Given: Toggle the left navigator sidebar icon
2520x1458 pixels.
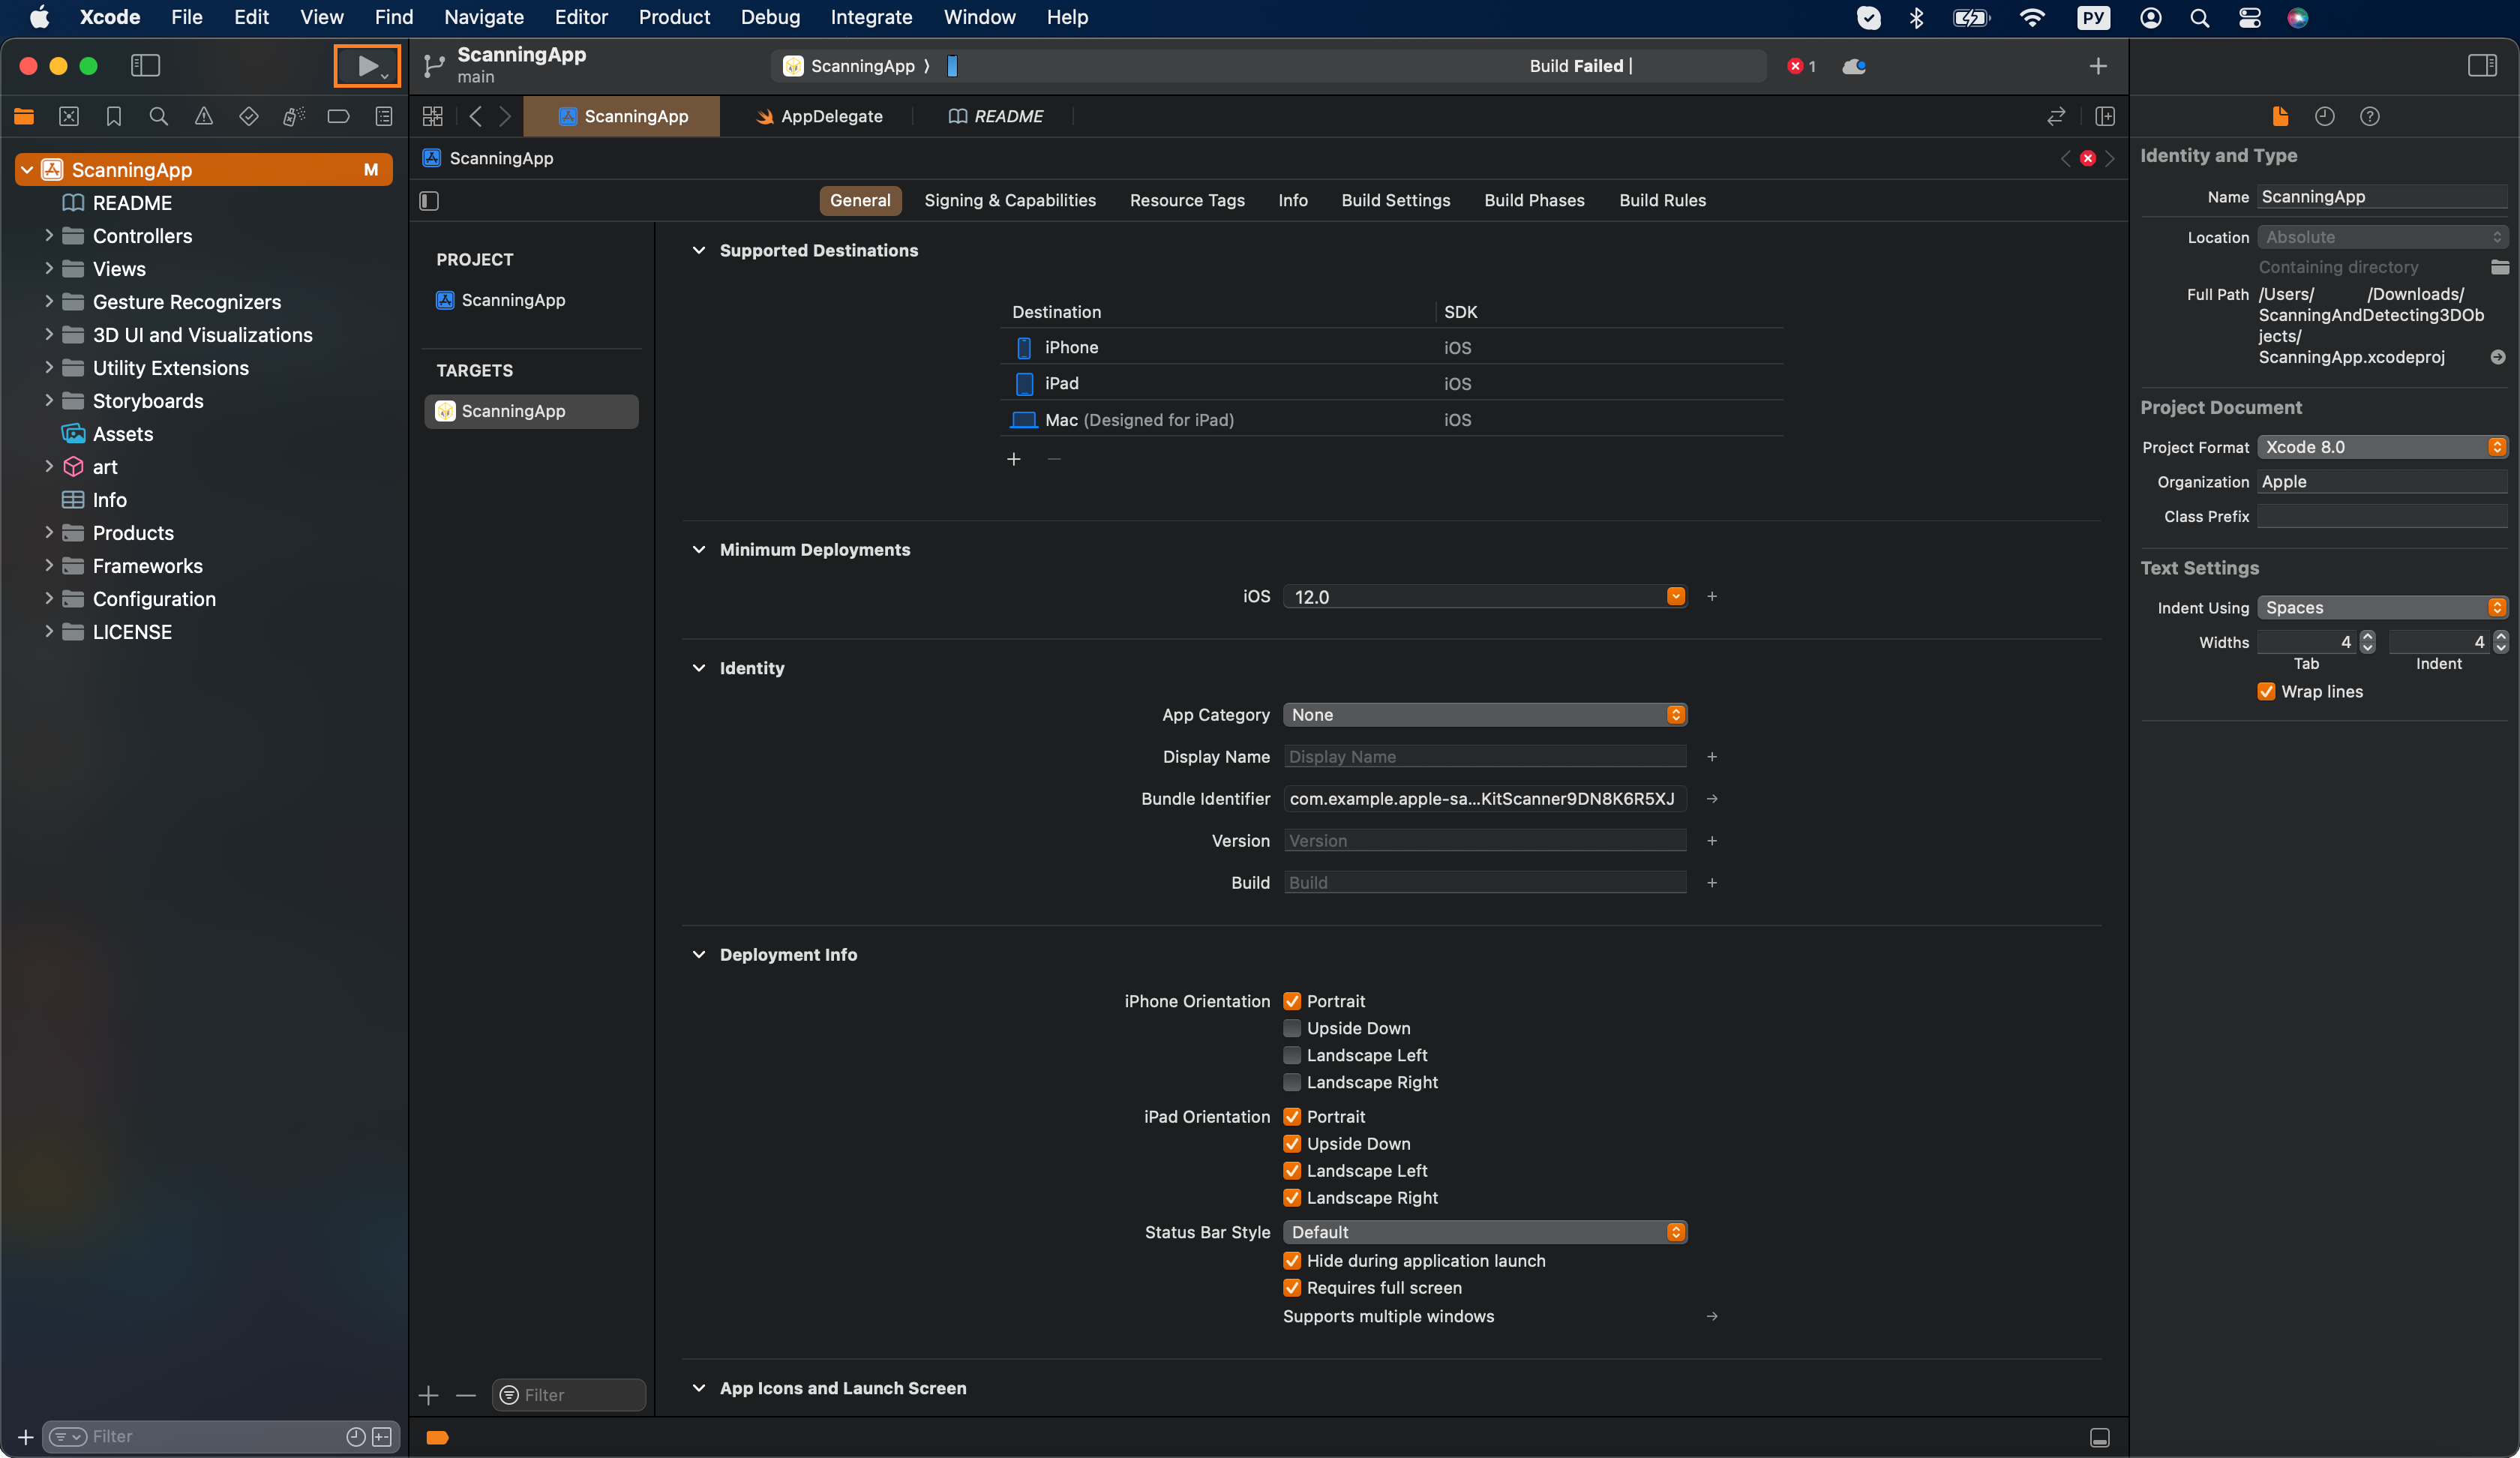Looking at the screenshot, I should [145, 66].
